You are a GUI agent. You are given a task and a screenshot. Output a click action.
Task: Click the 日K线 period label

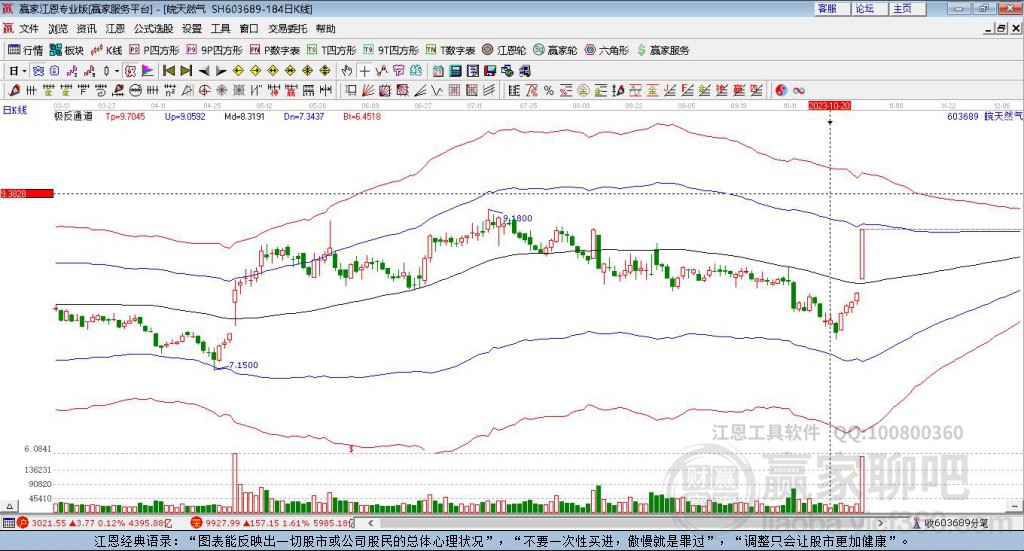[x=15, y=110]
